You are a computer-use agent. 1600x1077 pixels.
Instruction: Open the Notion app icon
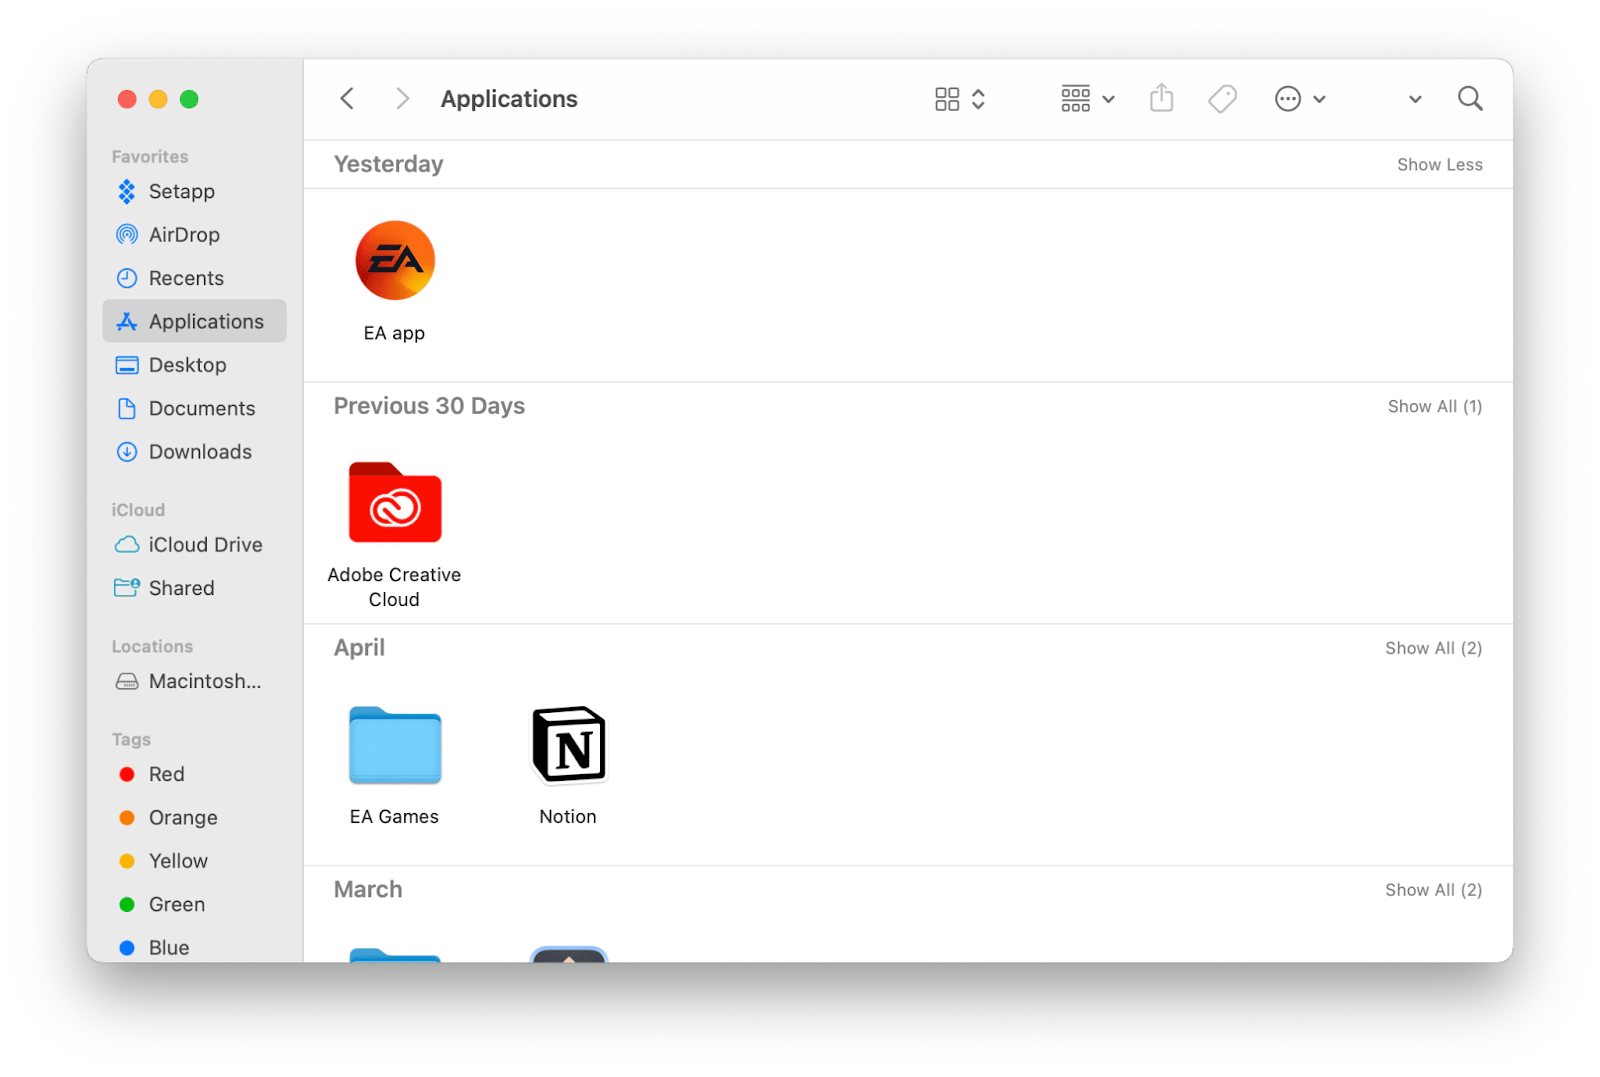tap(569, 744)
